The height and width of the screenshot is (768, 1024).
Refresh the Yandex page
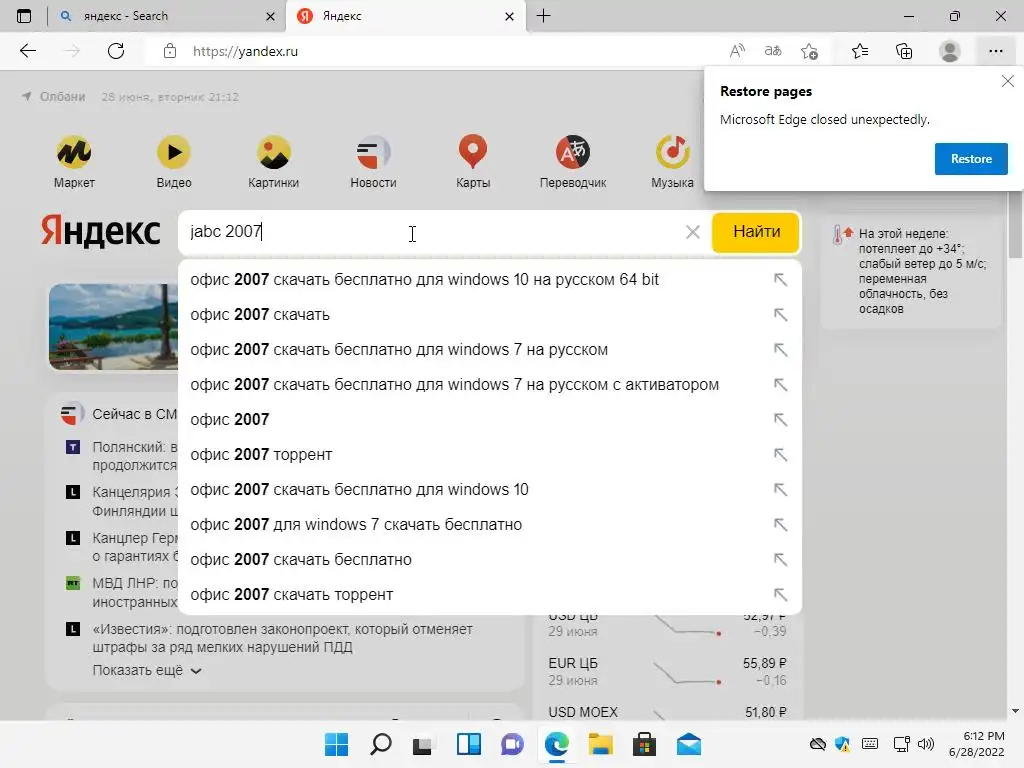(116, 51)
